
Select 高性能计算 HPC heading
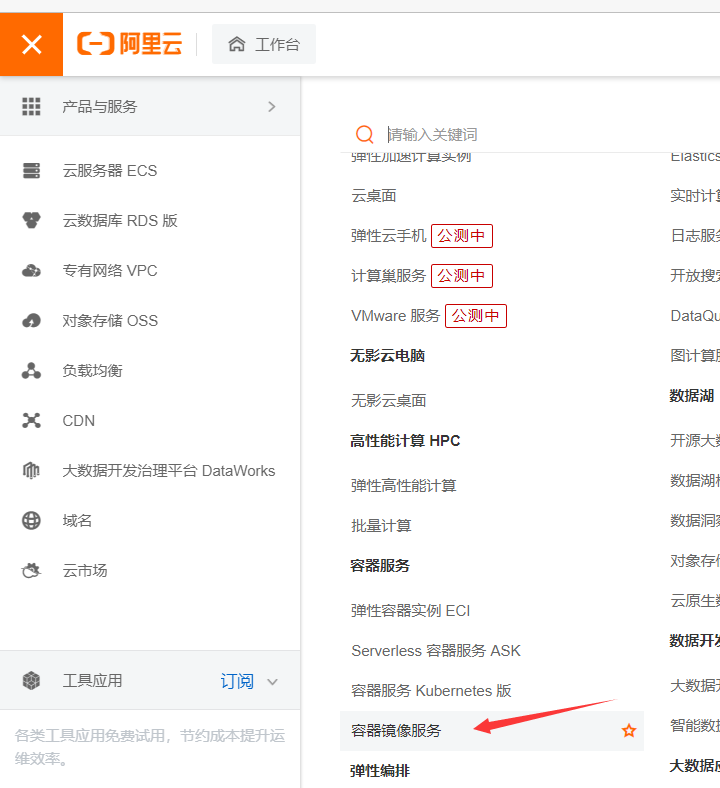click(404, 441)
